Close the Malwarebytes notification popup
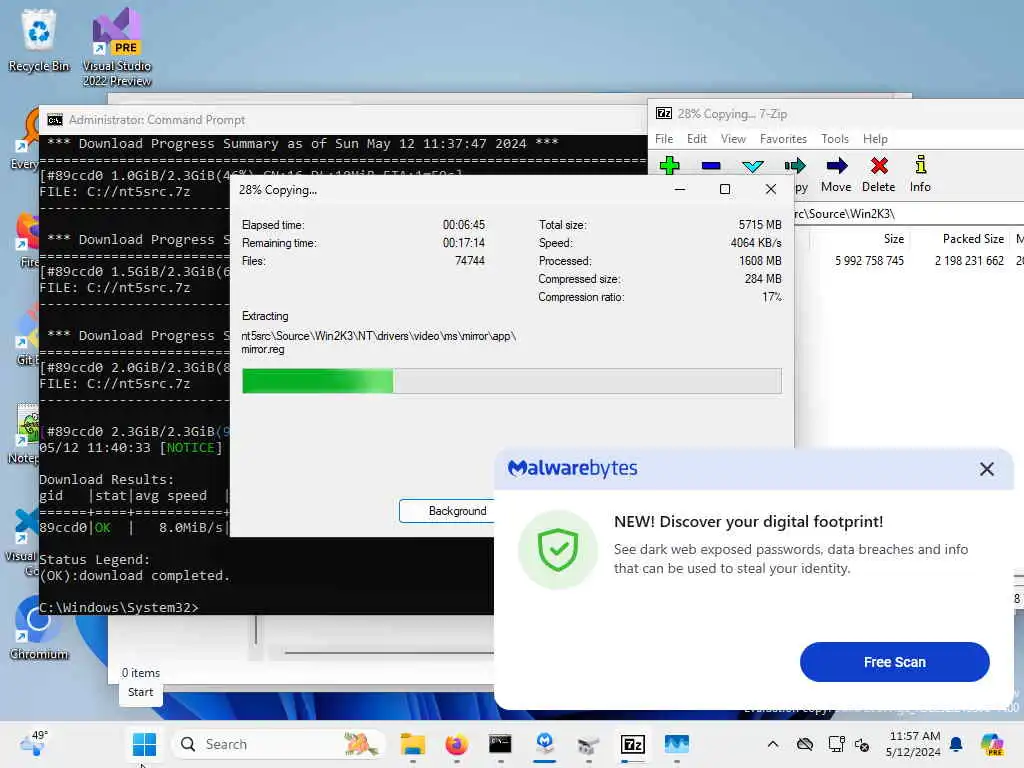 click(x=986, y=469)
